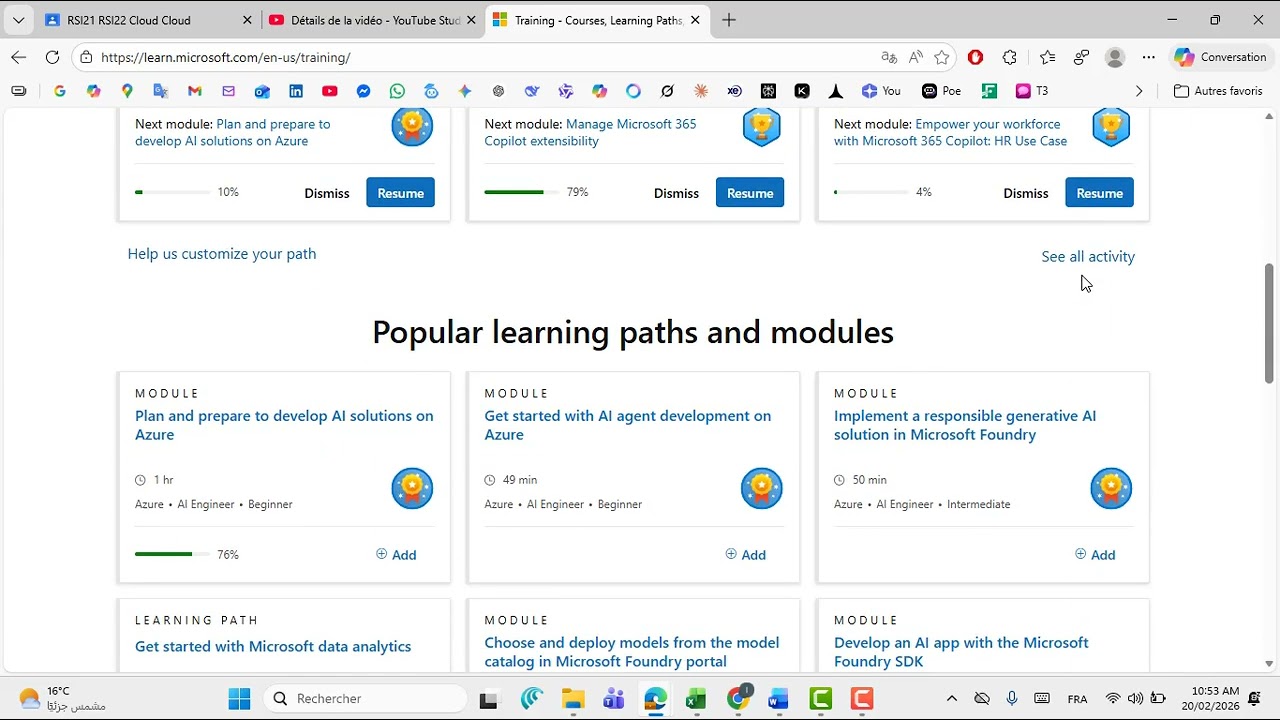Open the Google Translate bookmark
The image size is (1280, 720).
click(161, 91)
